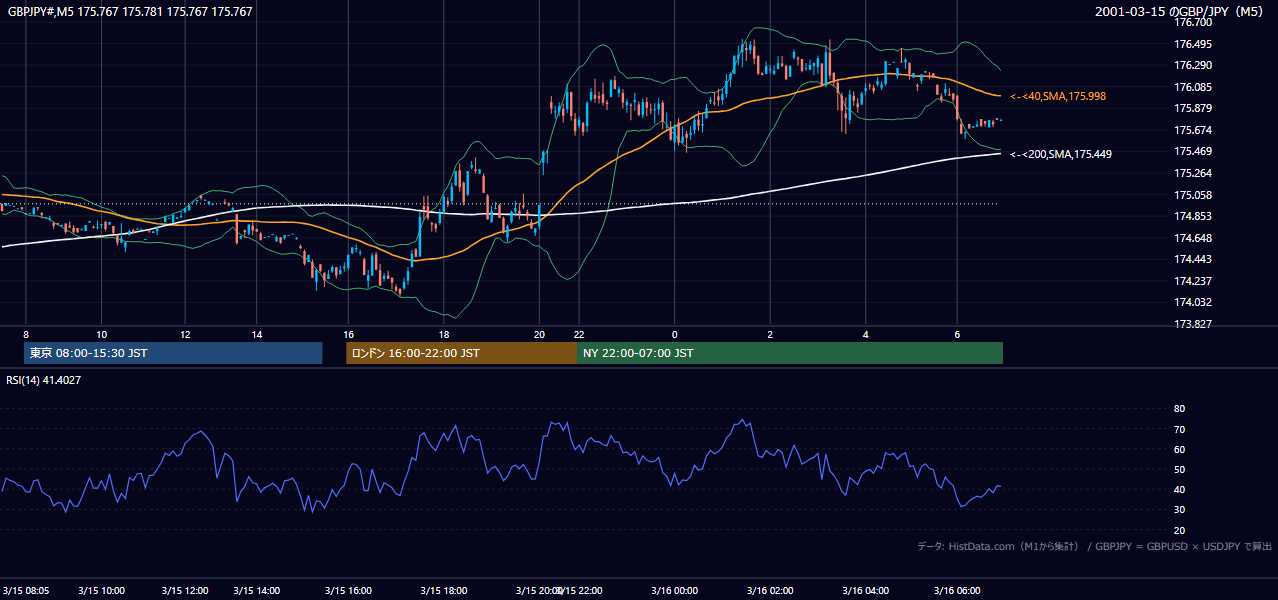Click the hour label 8 under the chart
Screen dimensions: 1278x600
pyautogui.click(x=26, y=334)
